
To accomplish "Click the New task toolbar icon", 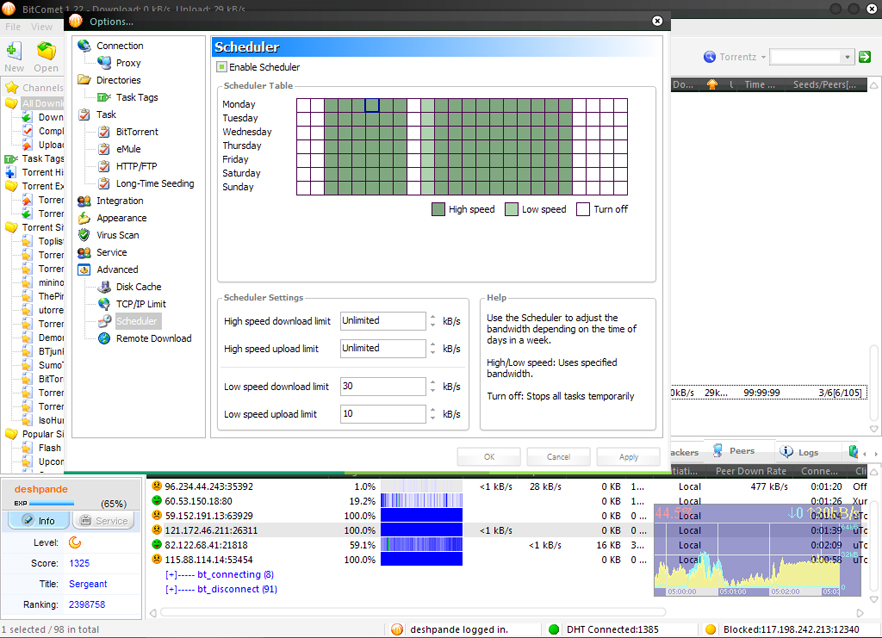I will point(14,51).
